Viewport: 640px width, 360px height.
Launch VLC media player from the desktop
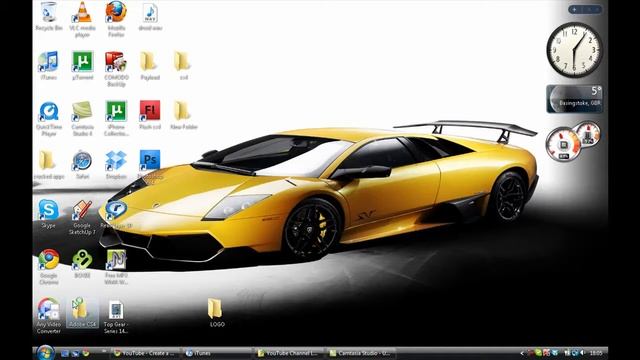tap(82, 19)
